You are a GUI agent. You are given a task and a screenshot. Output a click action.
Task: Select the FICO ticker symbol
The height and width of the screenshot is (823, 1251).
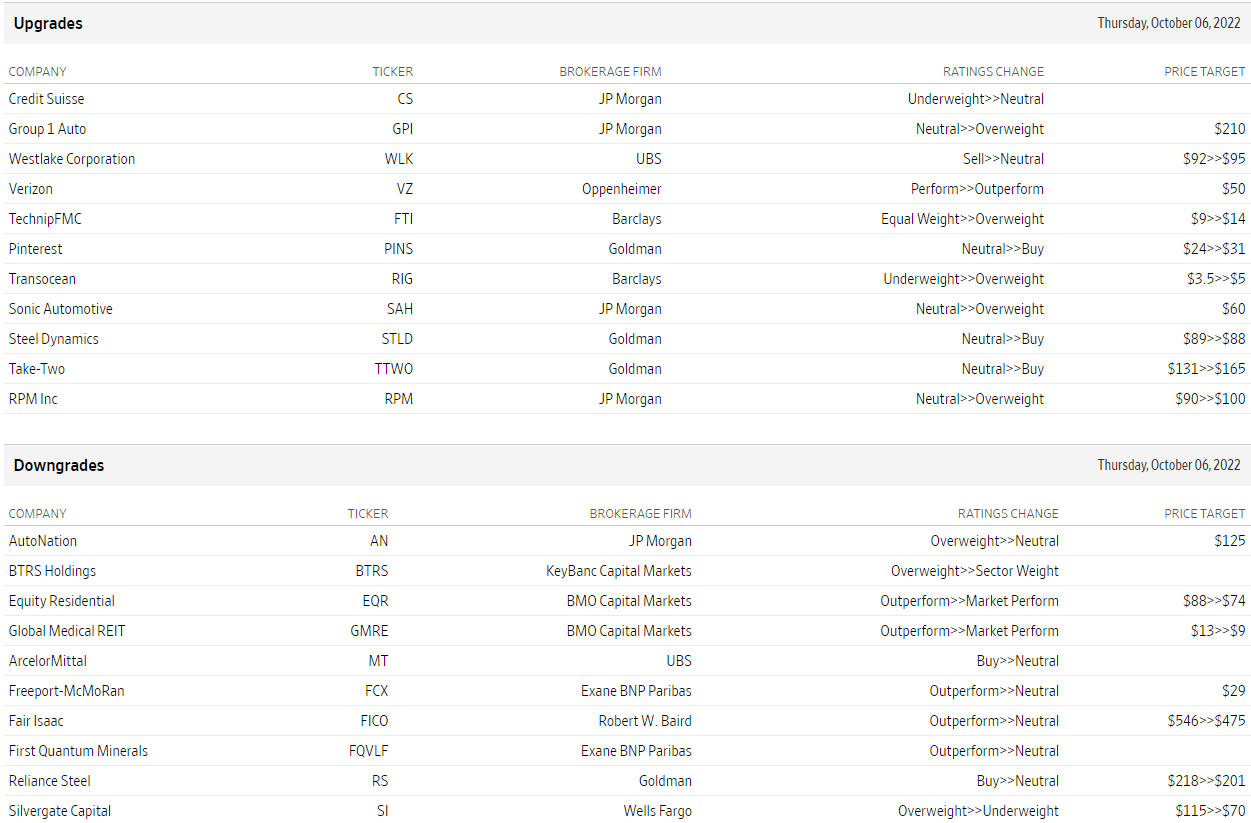click(374, 721)
